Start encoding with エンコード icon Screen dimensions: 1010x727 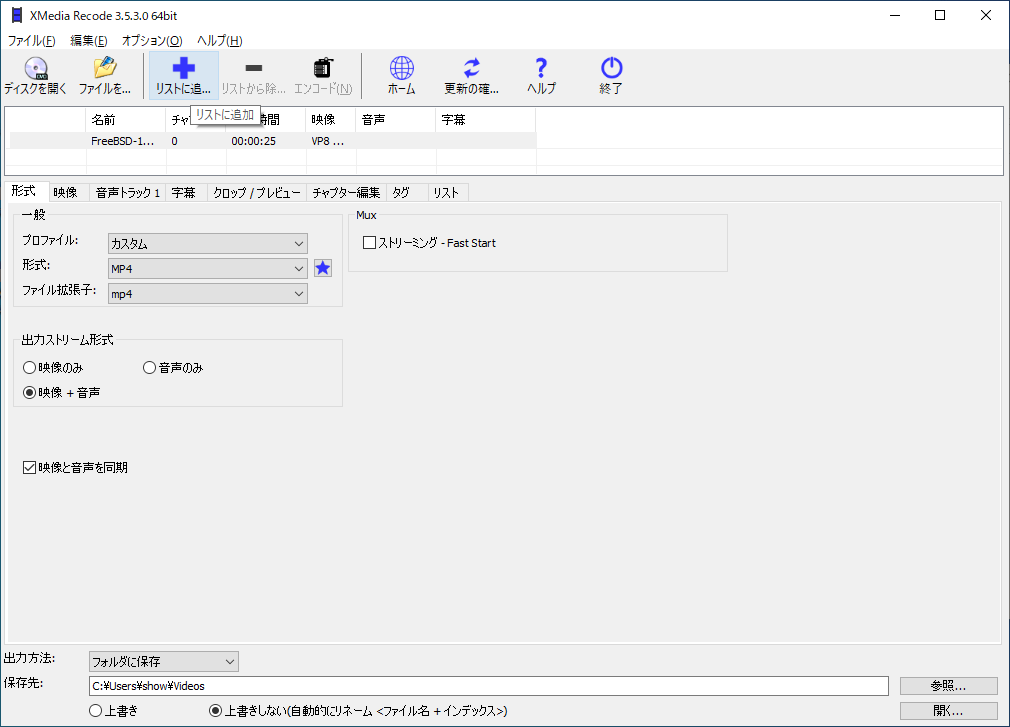coord(323,76)
